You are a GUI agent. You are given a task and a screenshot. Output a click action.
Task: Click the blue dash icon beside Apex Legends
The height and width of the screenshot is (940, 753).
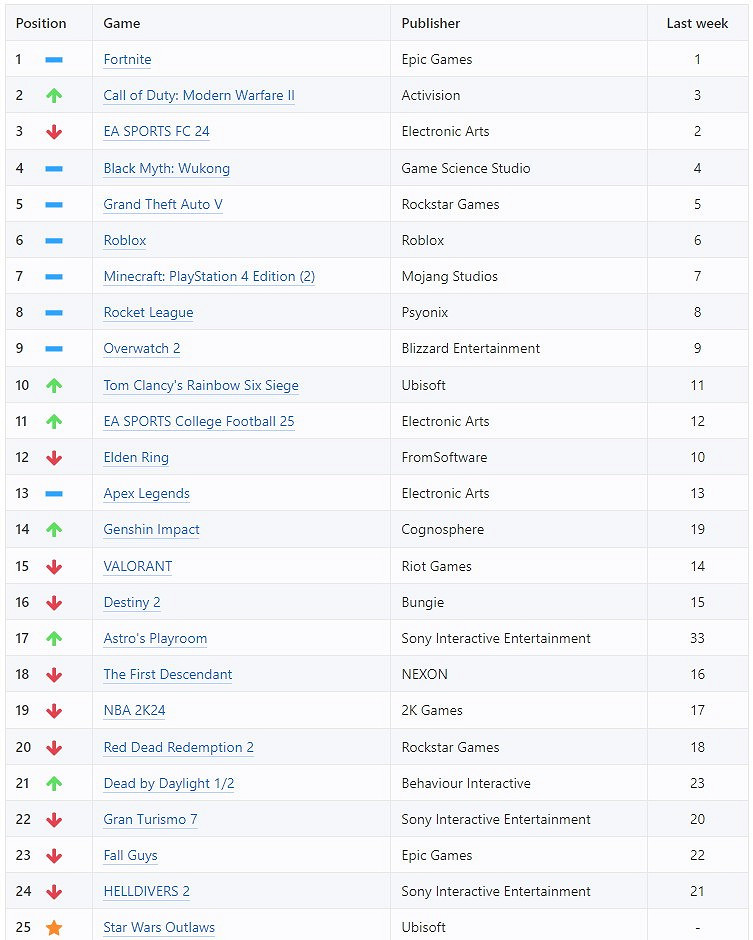(54, 494)
